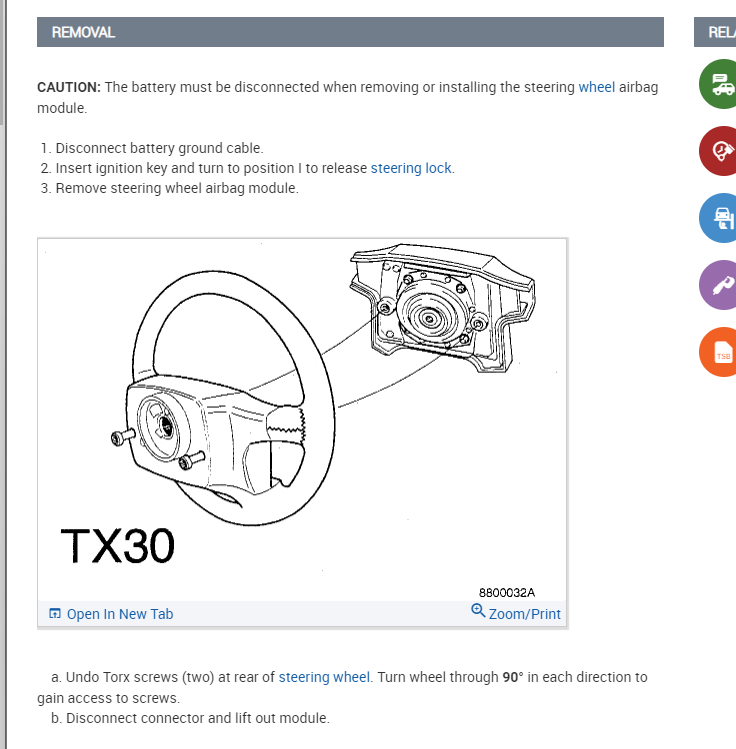This screenshot has height=749, width=736.
Task: Click the steering wheel airbag diagram image
Action: click(x=302, y=419)
